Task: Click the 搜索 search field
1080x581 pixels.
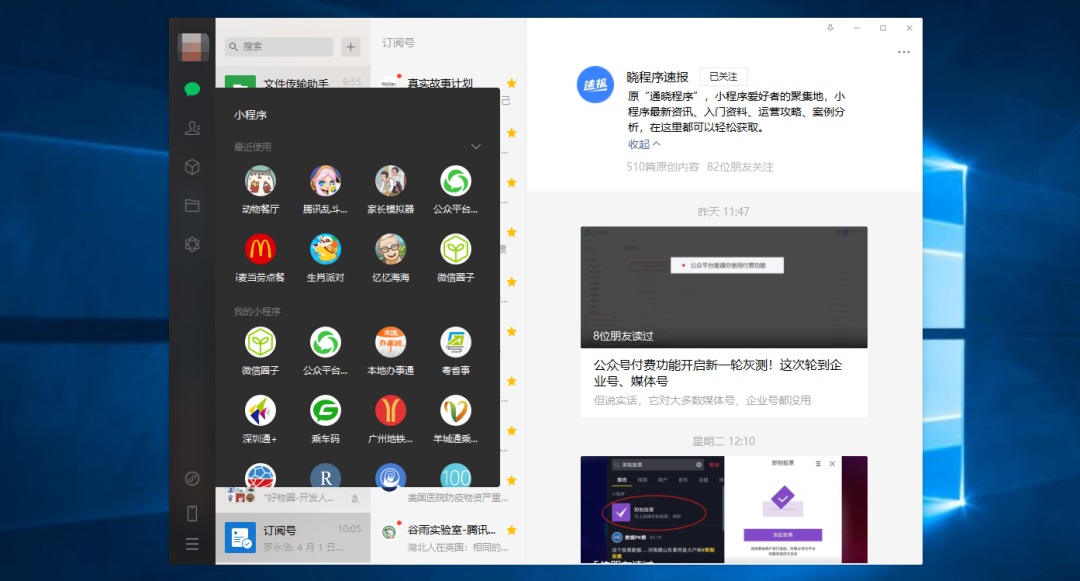Action: point(279,46)
